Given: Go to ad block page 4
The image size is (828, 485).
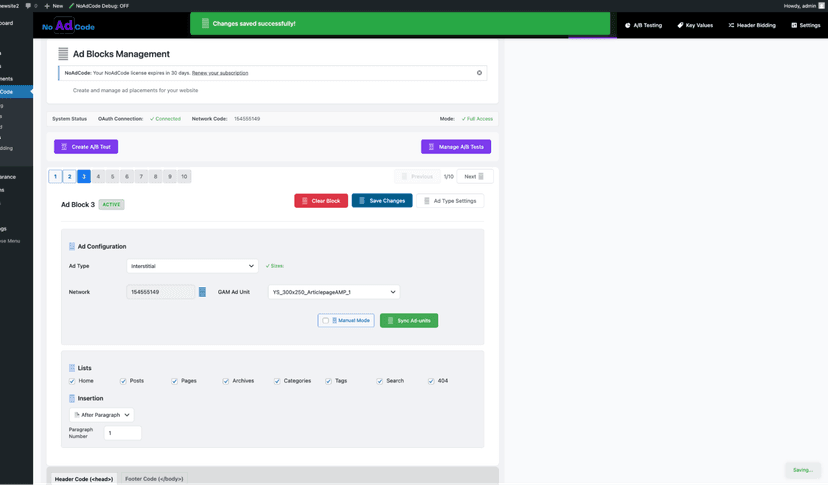Looking at the screenshot, I should [x=98, y=177].
